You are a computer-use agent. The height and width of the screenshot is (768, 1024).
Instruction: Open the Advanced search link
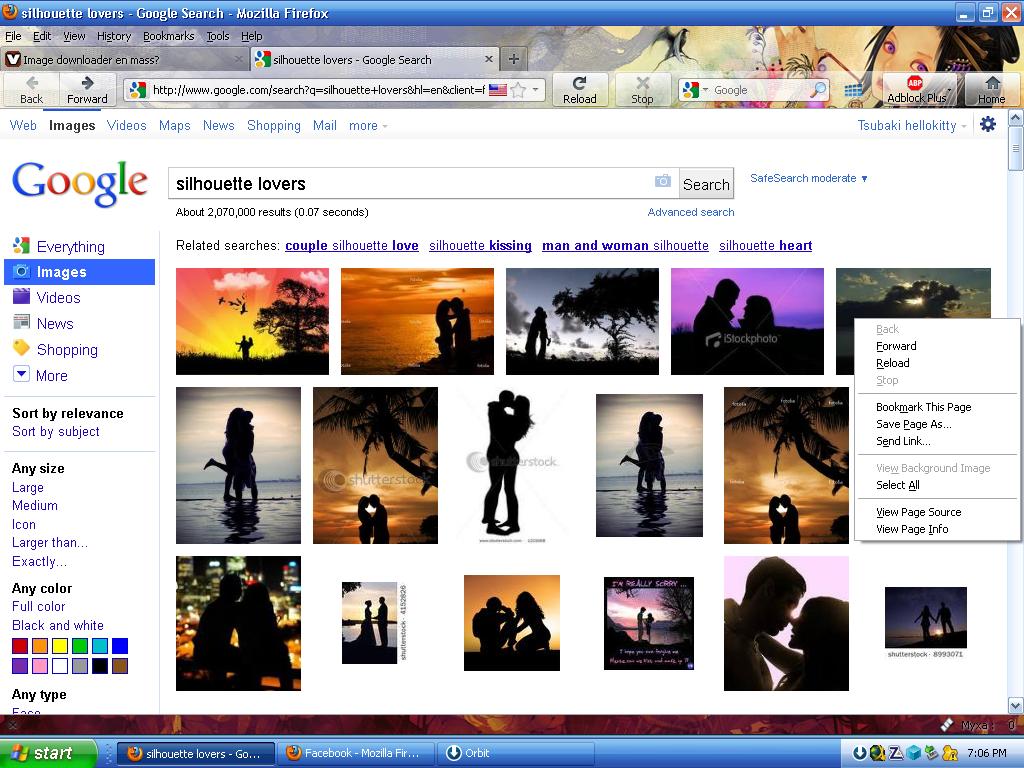coord(691,212)
